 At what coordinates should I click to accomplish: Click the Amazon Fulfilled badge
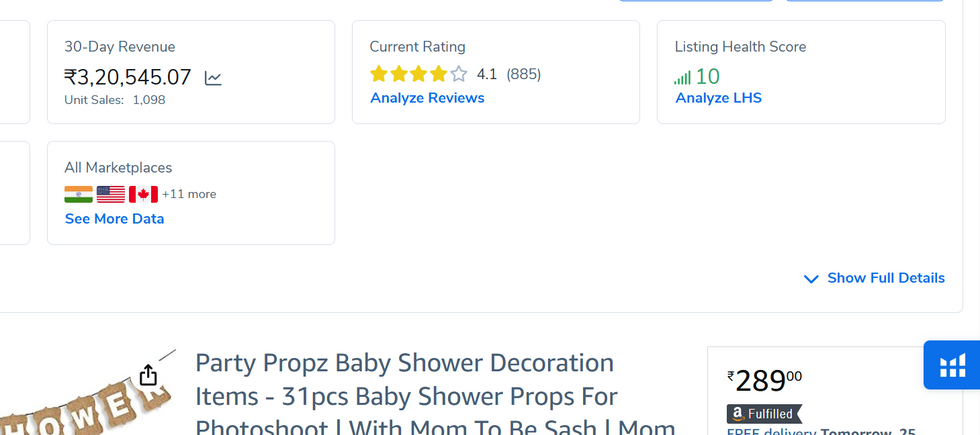[763, 413]
